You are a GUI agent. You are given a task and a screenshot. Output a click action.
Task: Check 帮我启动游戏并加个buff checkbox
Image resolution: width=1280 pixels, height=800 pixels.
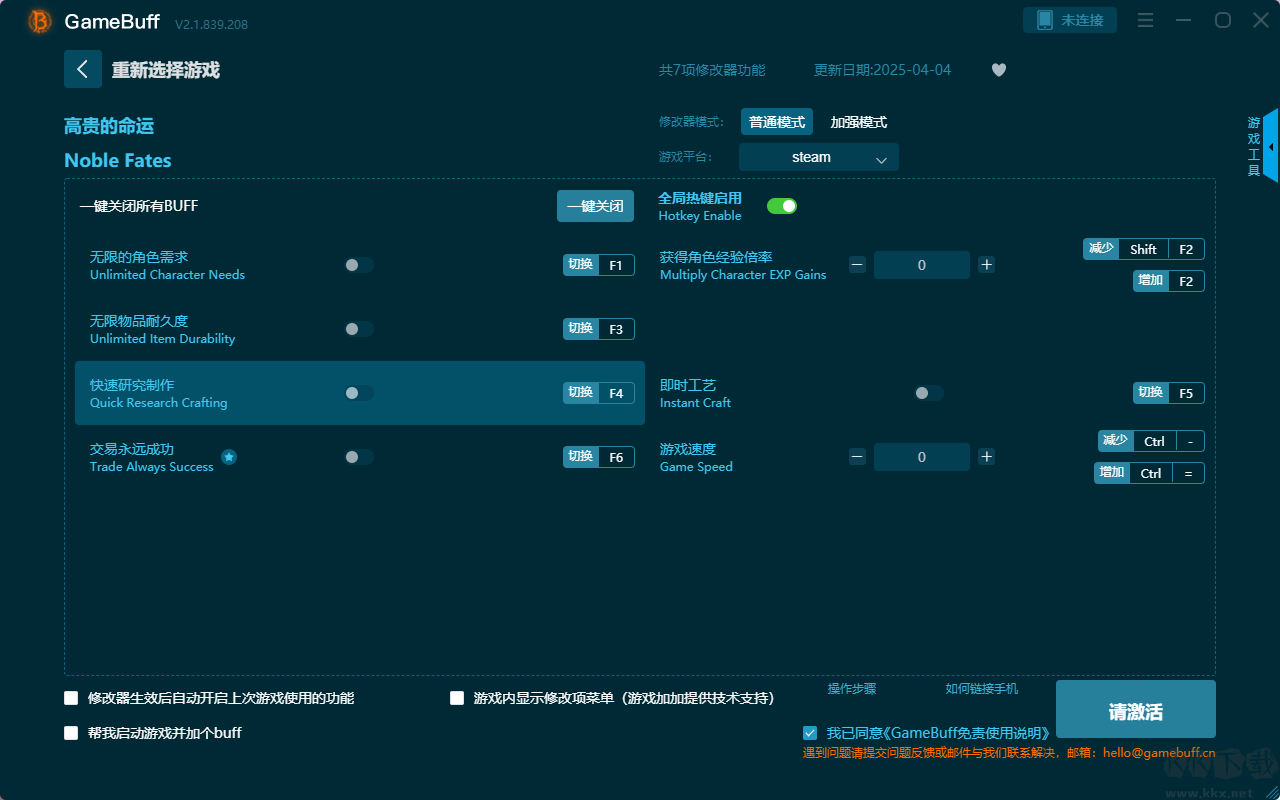click(71, 733)
